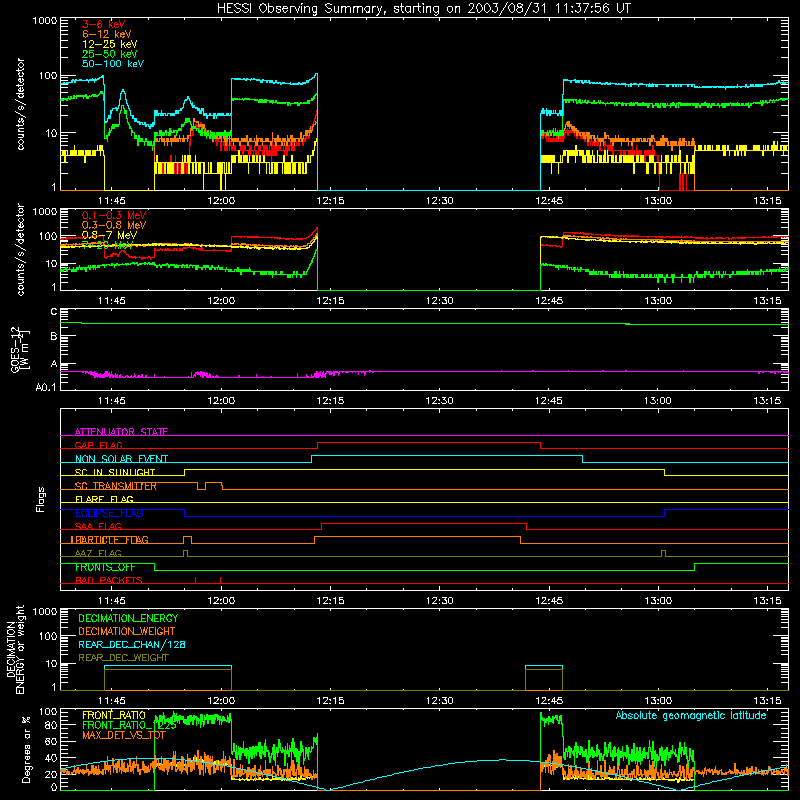800x800 pixels.
Task: Select the 0.3-0.8 MeV legend label
Action: [x=114, y=225]
